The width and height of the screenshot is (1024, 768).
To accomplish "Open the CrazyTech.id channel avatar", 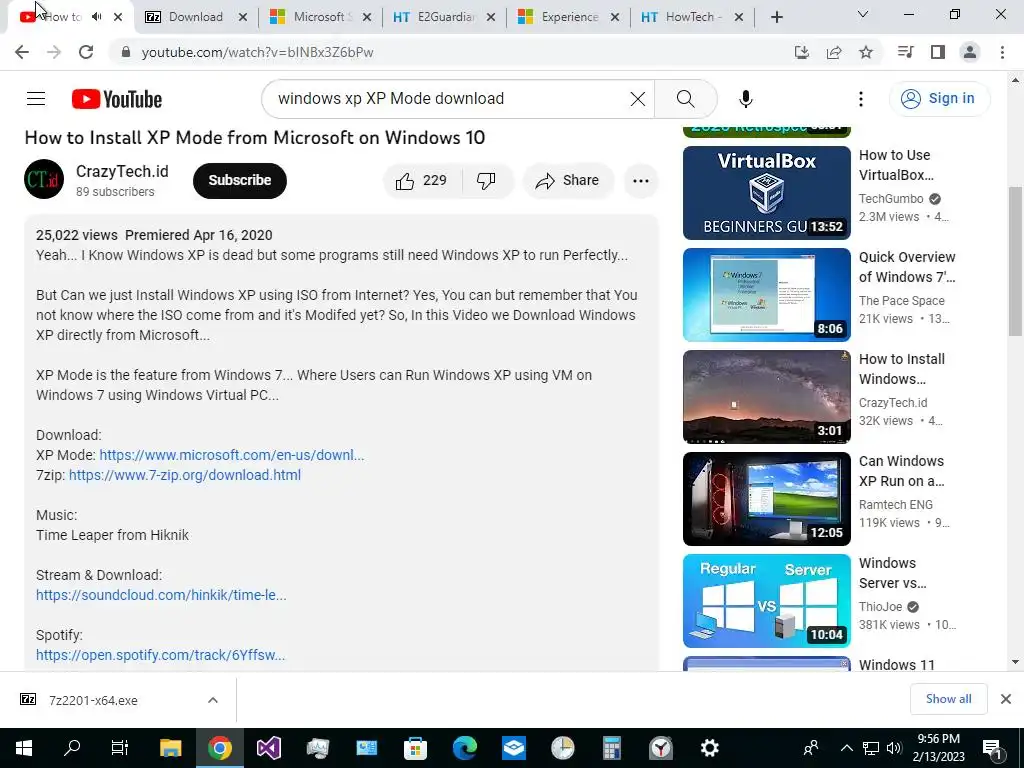I will tap(44, 179).
